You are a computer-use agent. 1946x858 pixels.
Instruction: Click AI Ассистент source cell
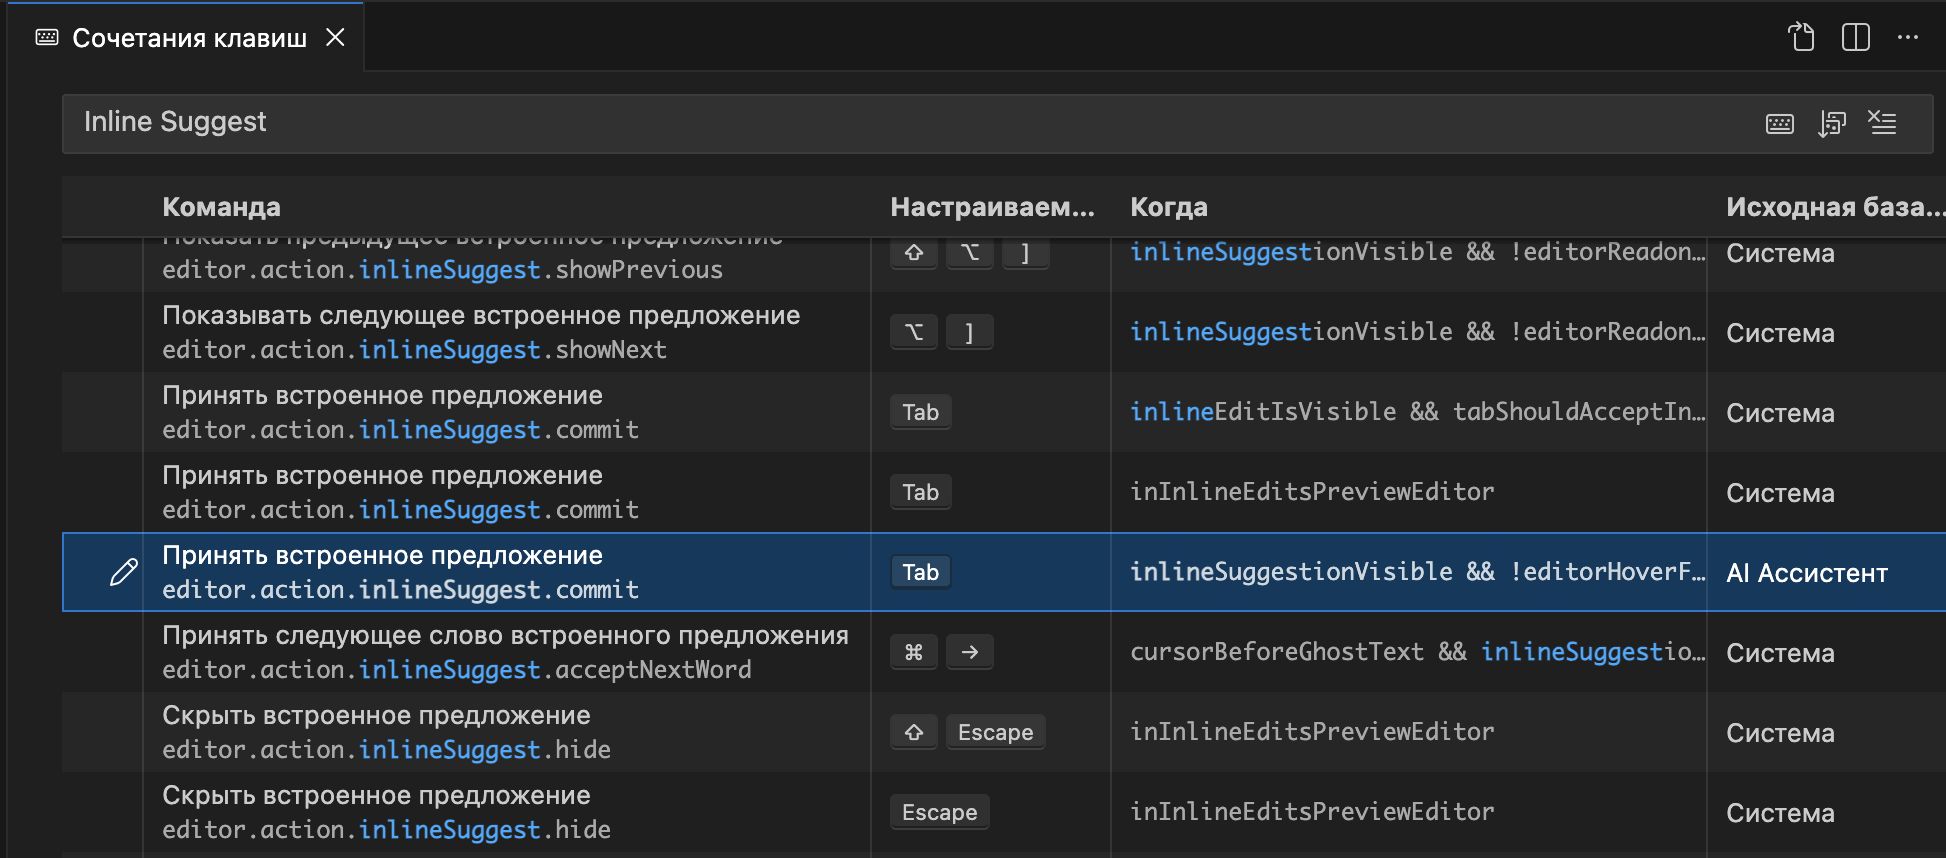pyautogui.click(x=1807, y=573)
